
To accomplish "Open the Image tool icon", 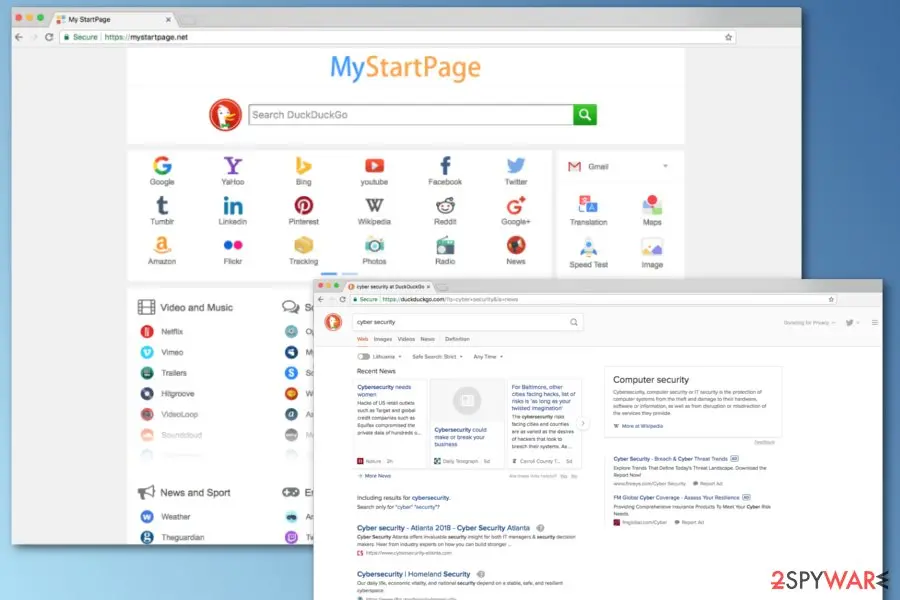I will (x=652, y=247).
